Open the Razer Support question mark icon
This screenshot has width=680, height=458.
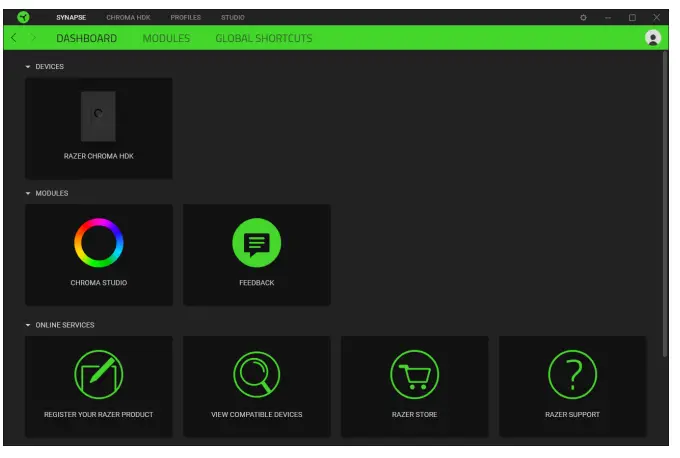point(572,374)
